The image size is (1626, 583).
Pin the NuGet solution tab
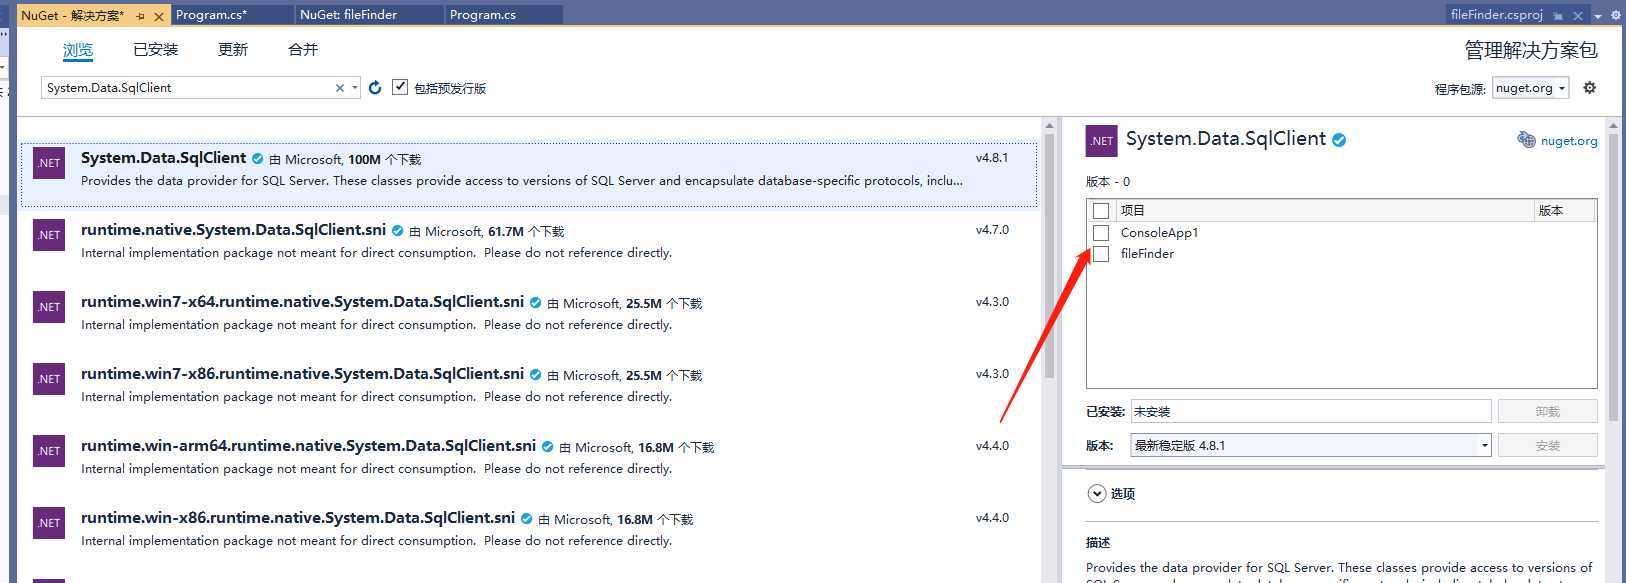tap(140, 16)
